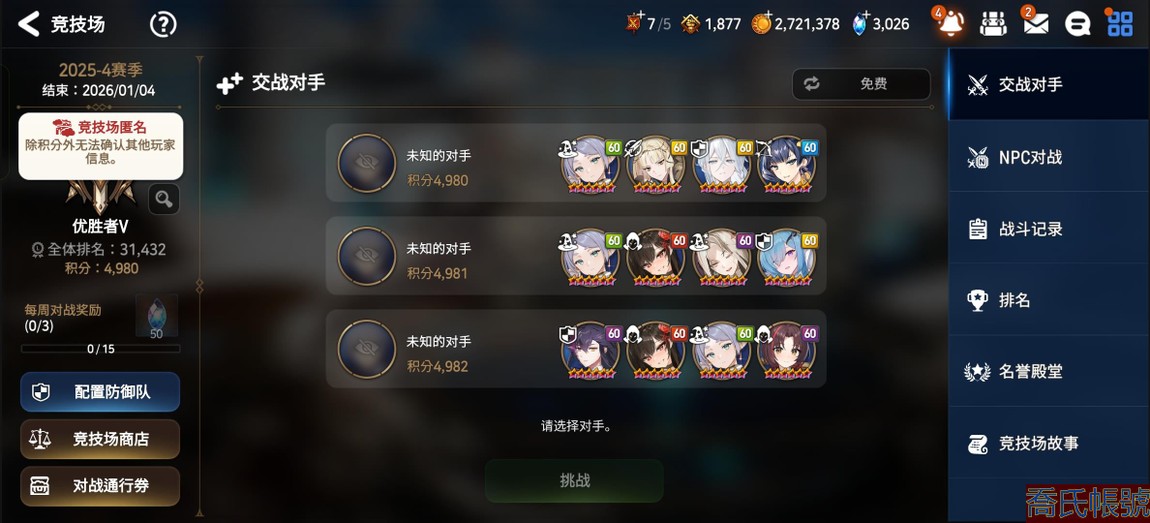The width and height of the screenshot is (1150, 523).
Task: Click the magnifier icon under the rank emblem
Action: coord(164,199)
